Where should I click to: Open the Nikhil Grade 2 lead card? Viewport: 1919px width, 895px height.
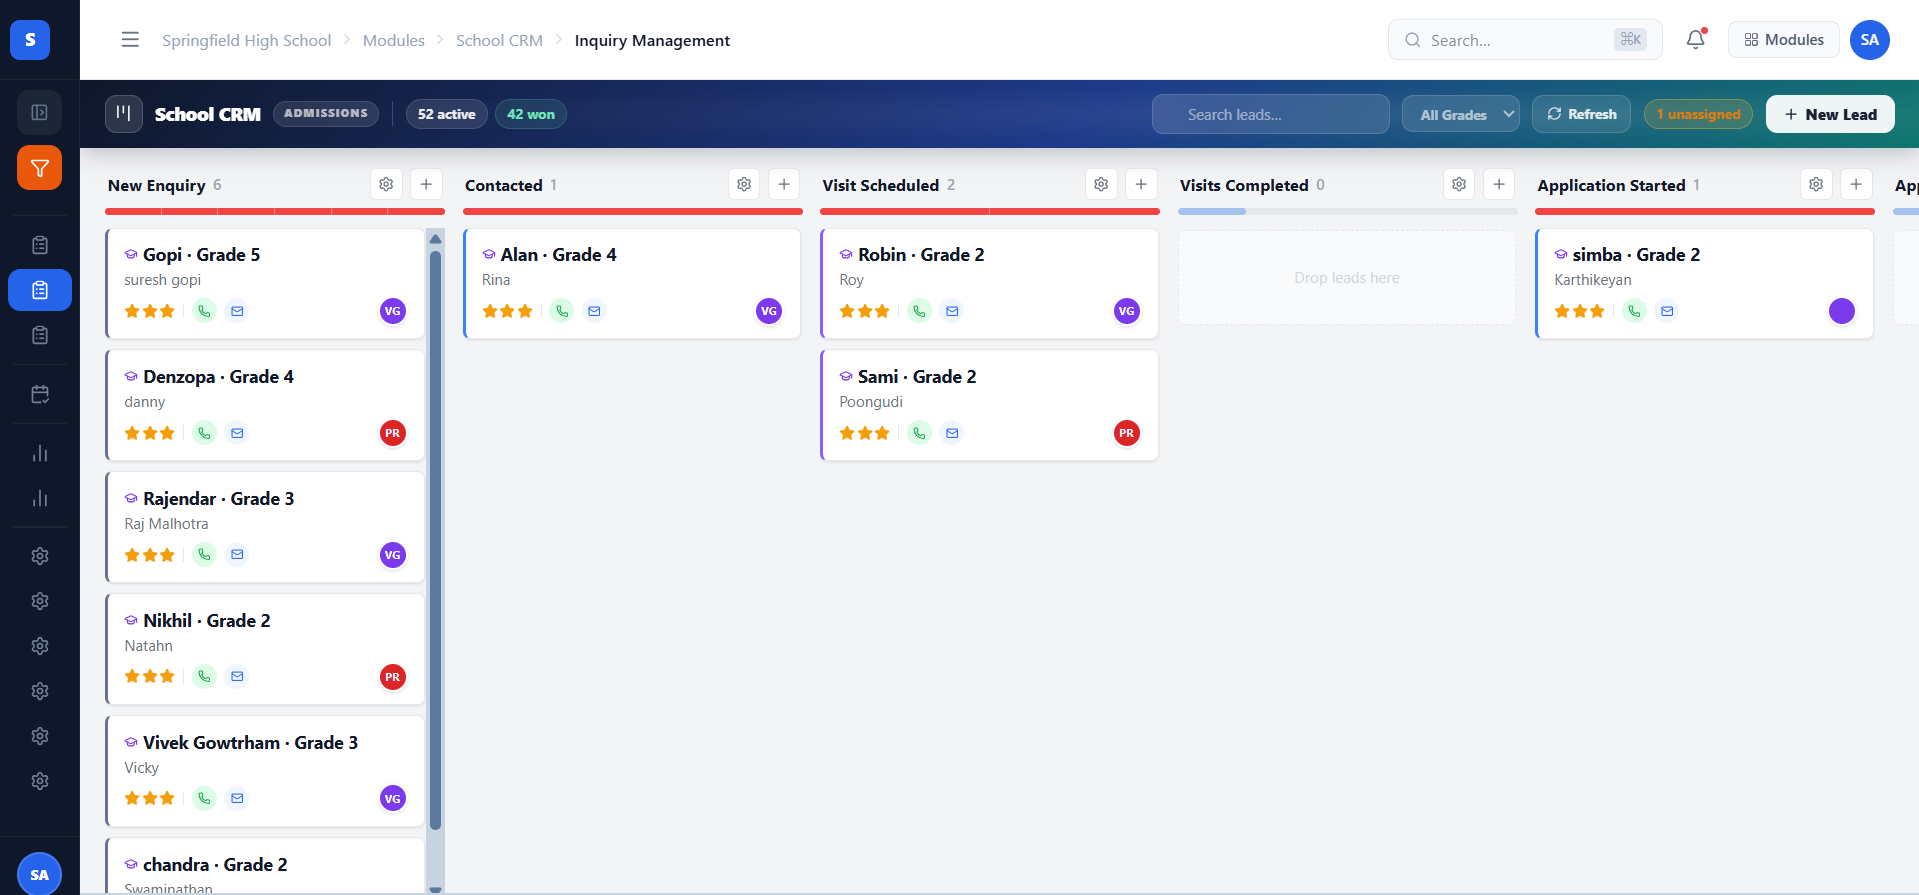pos(265,649)
